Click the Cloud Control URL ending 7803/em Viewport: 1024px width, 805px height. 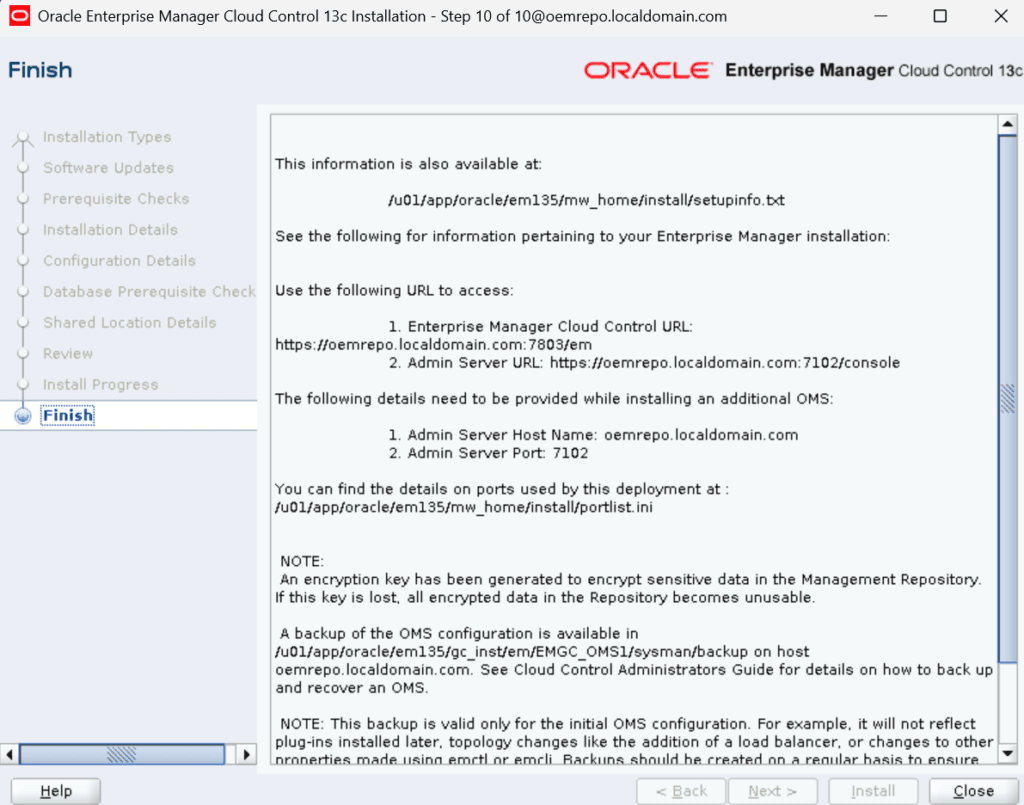434,345
